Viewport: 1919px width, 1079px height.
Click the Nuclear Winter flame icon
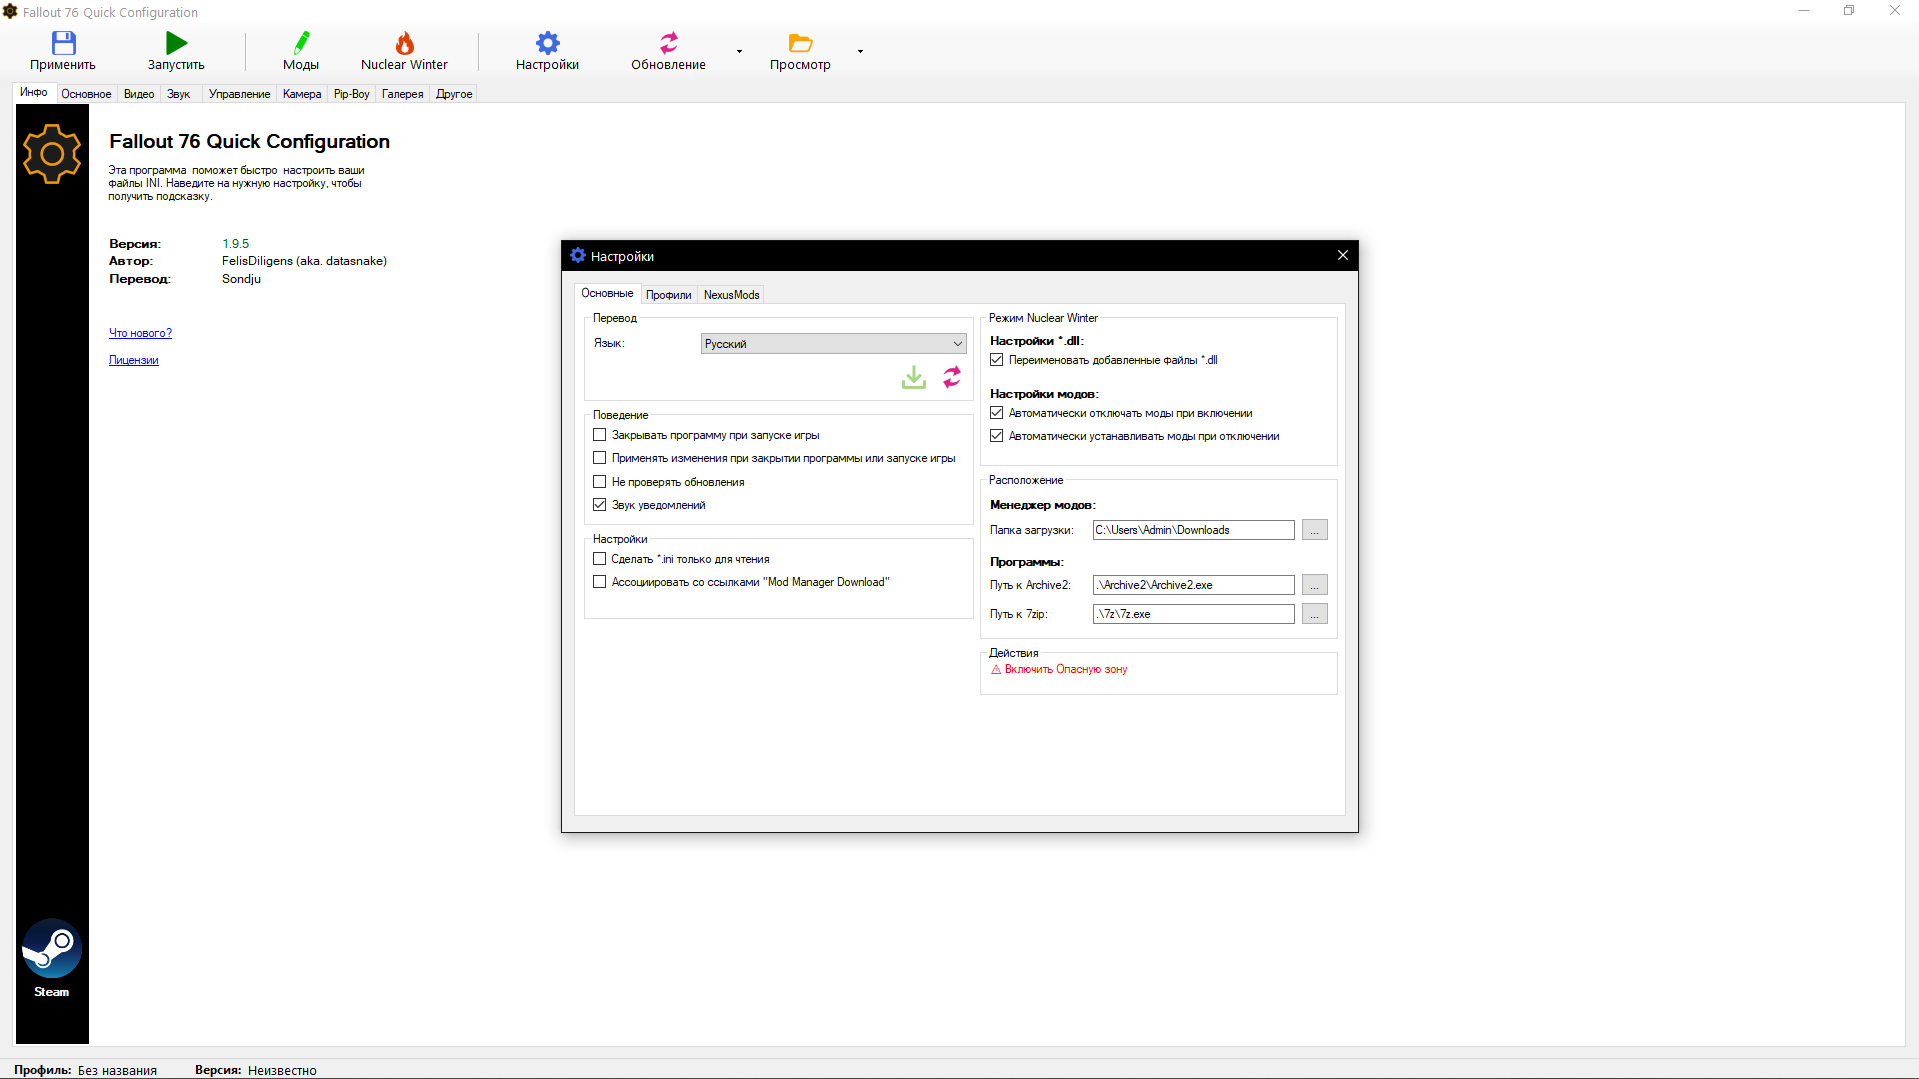point(404,43)
